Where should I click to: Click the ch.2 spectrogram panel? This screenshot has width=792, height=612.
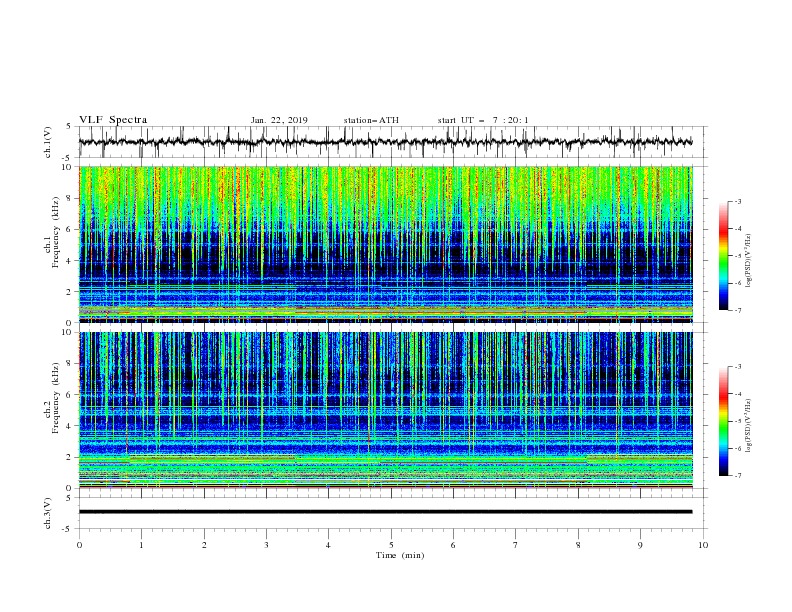coord(385,410)
